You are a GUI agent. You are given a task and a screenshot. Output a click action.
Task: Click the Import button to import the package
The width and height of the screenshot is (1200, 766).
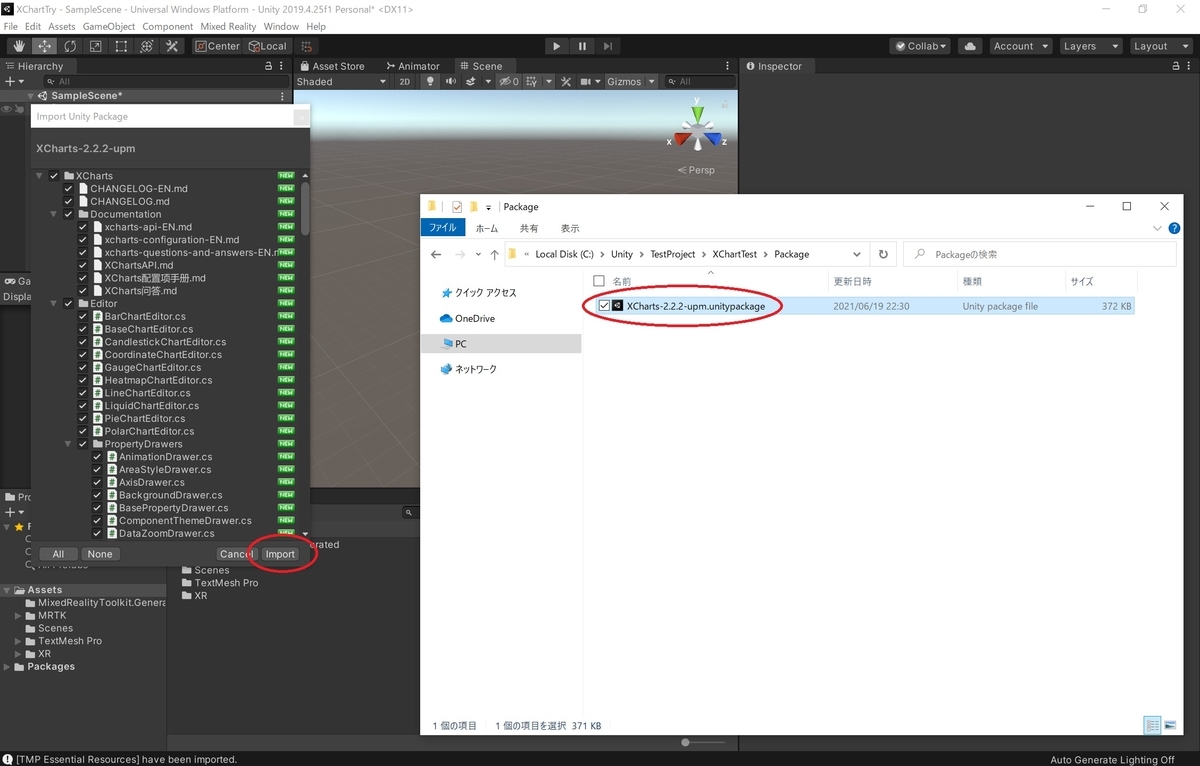tap(280, 553)
